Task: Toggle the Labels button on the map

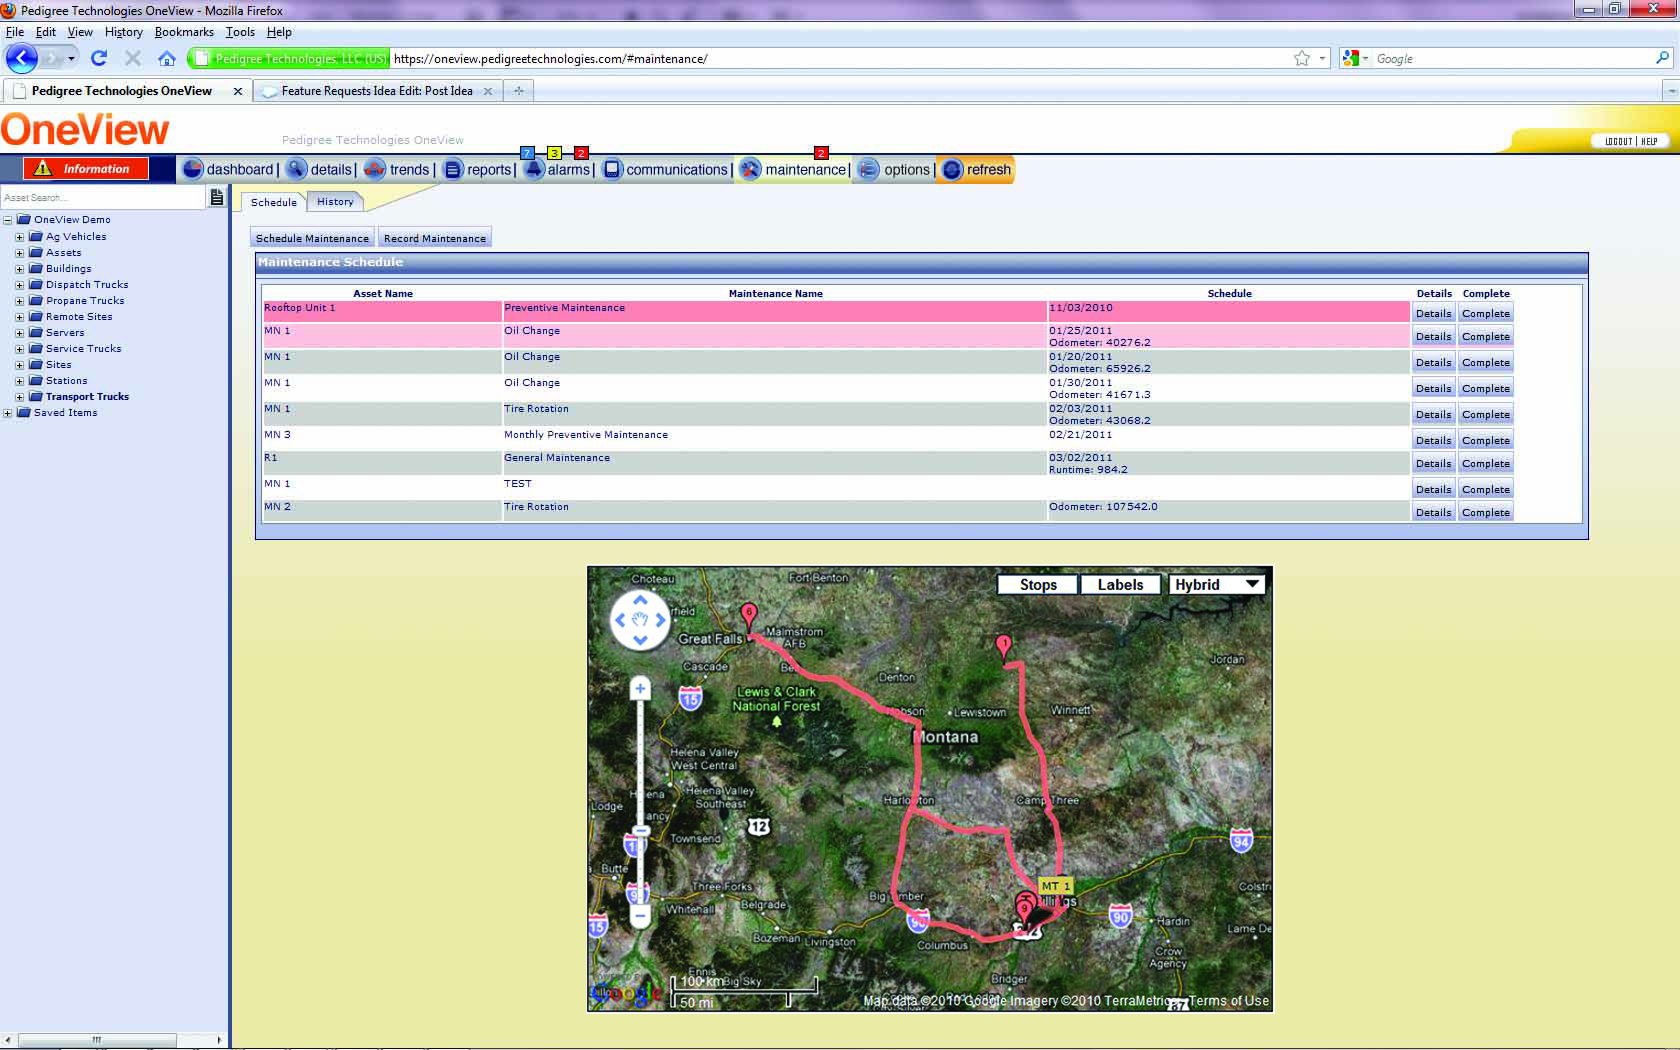Action: tap(1119, 585)
